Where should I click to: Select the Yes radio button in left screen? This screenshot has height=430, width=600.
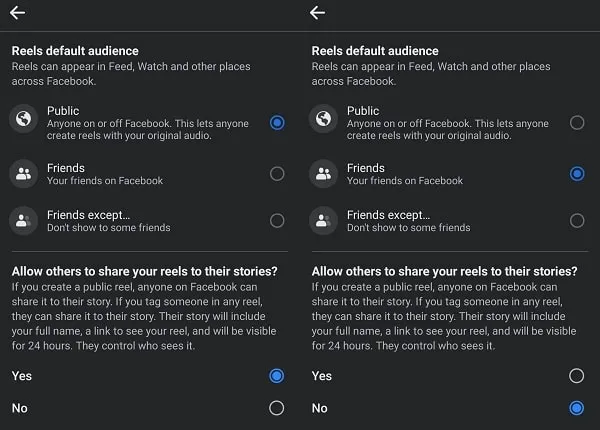[x=277, y=376]
